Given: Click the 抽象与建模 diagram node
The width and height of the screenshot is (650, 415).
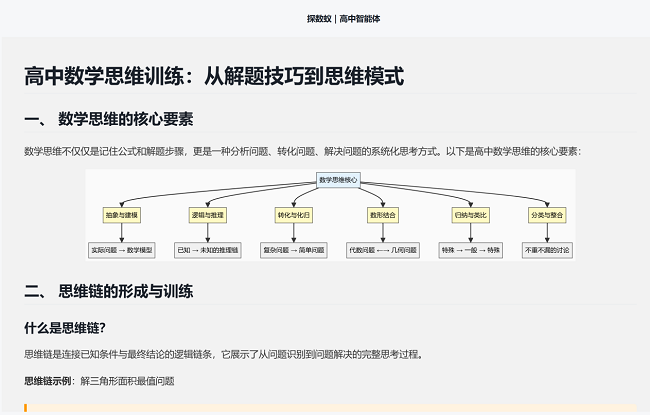Looking at the screenshot, I should [121, 215].
